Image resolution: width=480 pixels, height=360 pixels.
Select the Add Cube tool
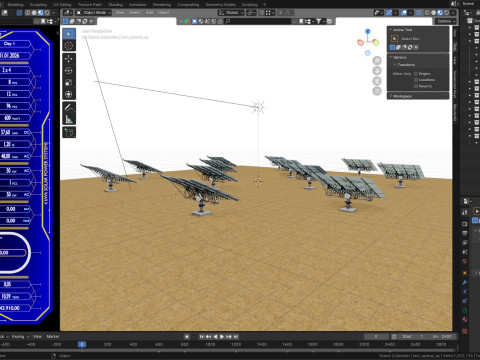(69, 132)
